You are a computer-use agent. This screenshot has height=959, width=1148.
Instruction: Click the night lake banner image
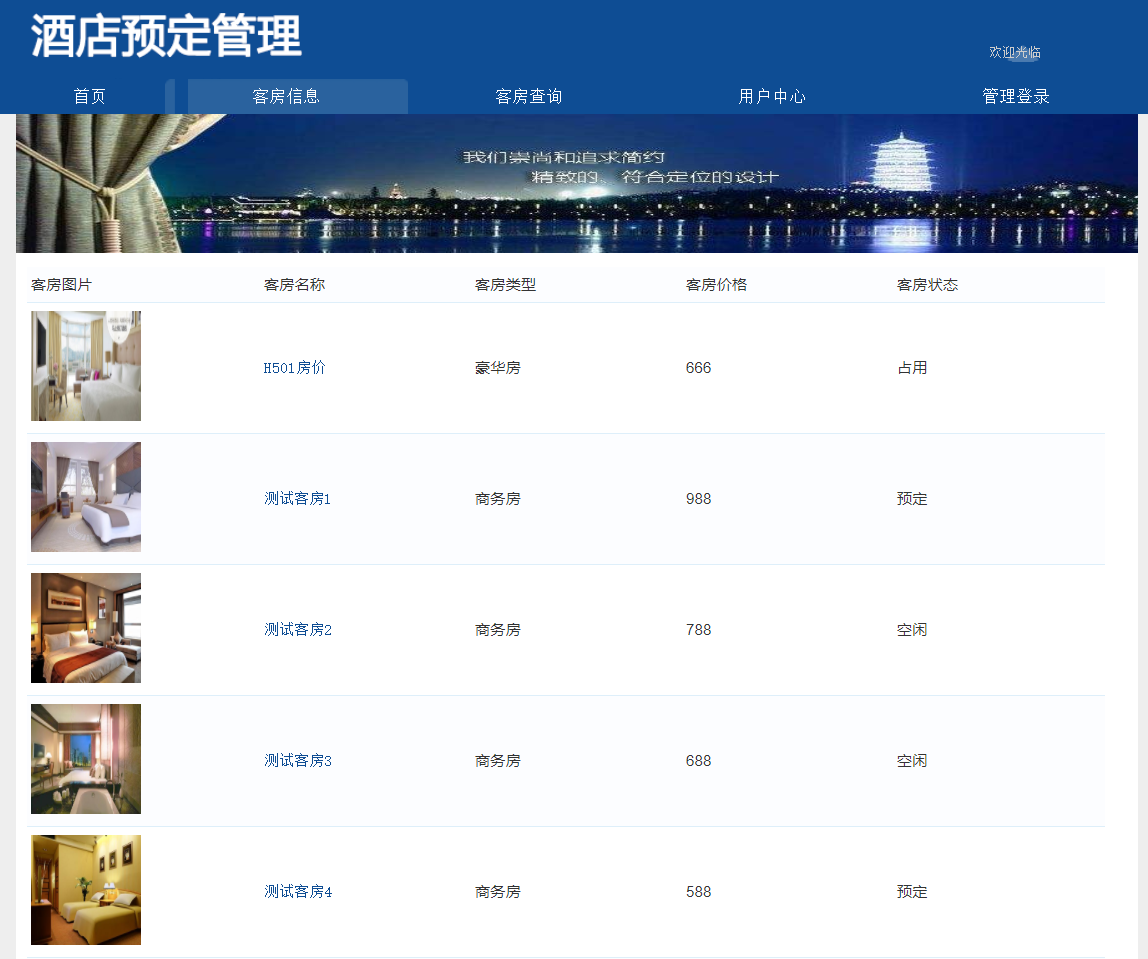tap(577, 183)
